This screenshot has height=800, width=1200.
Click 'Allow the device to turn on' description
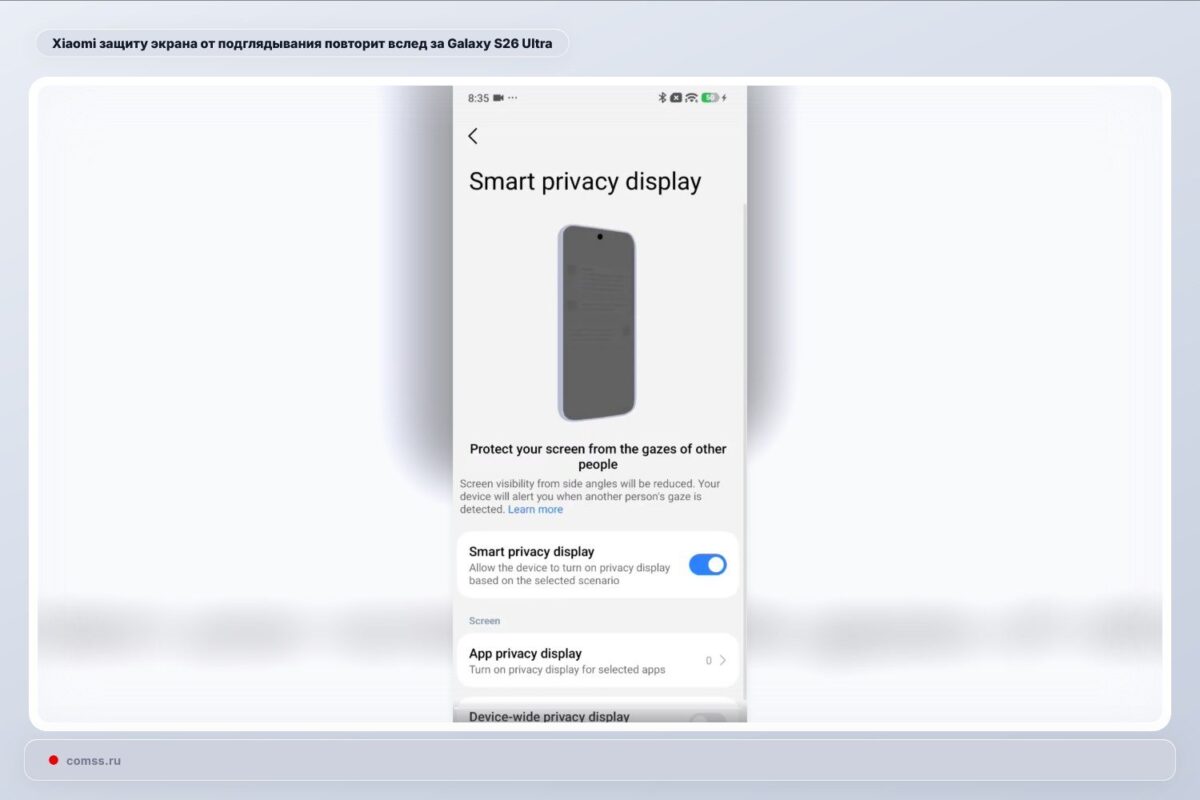tap(570, 574)
